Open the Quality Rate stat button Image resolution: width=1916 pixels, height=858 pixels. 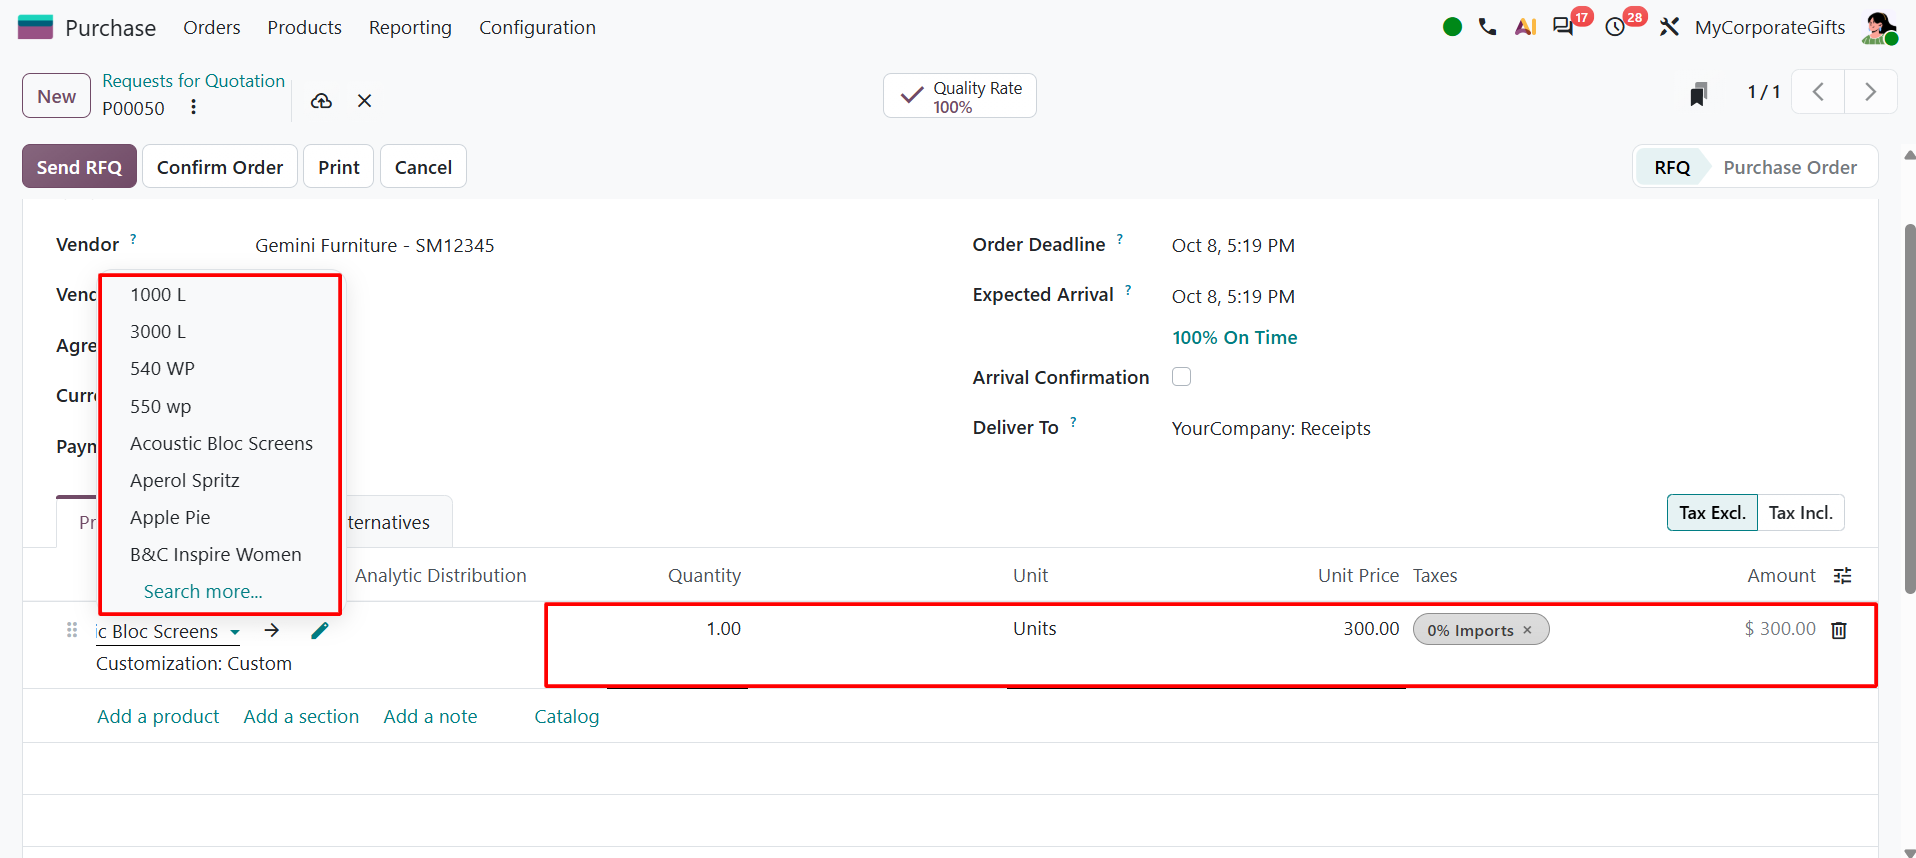point(960,96)
